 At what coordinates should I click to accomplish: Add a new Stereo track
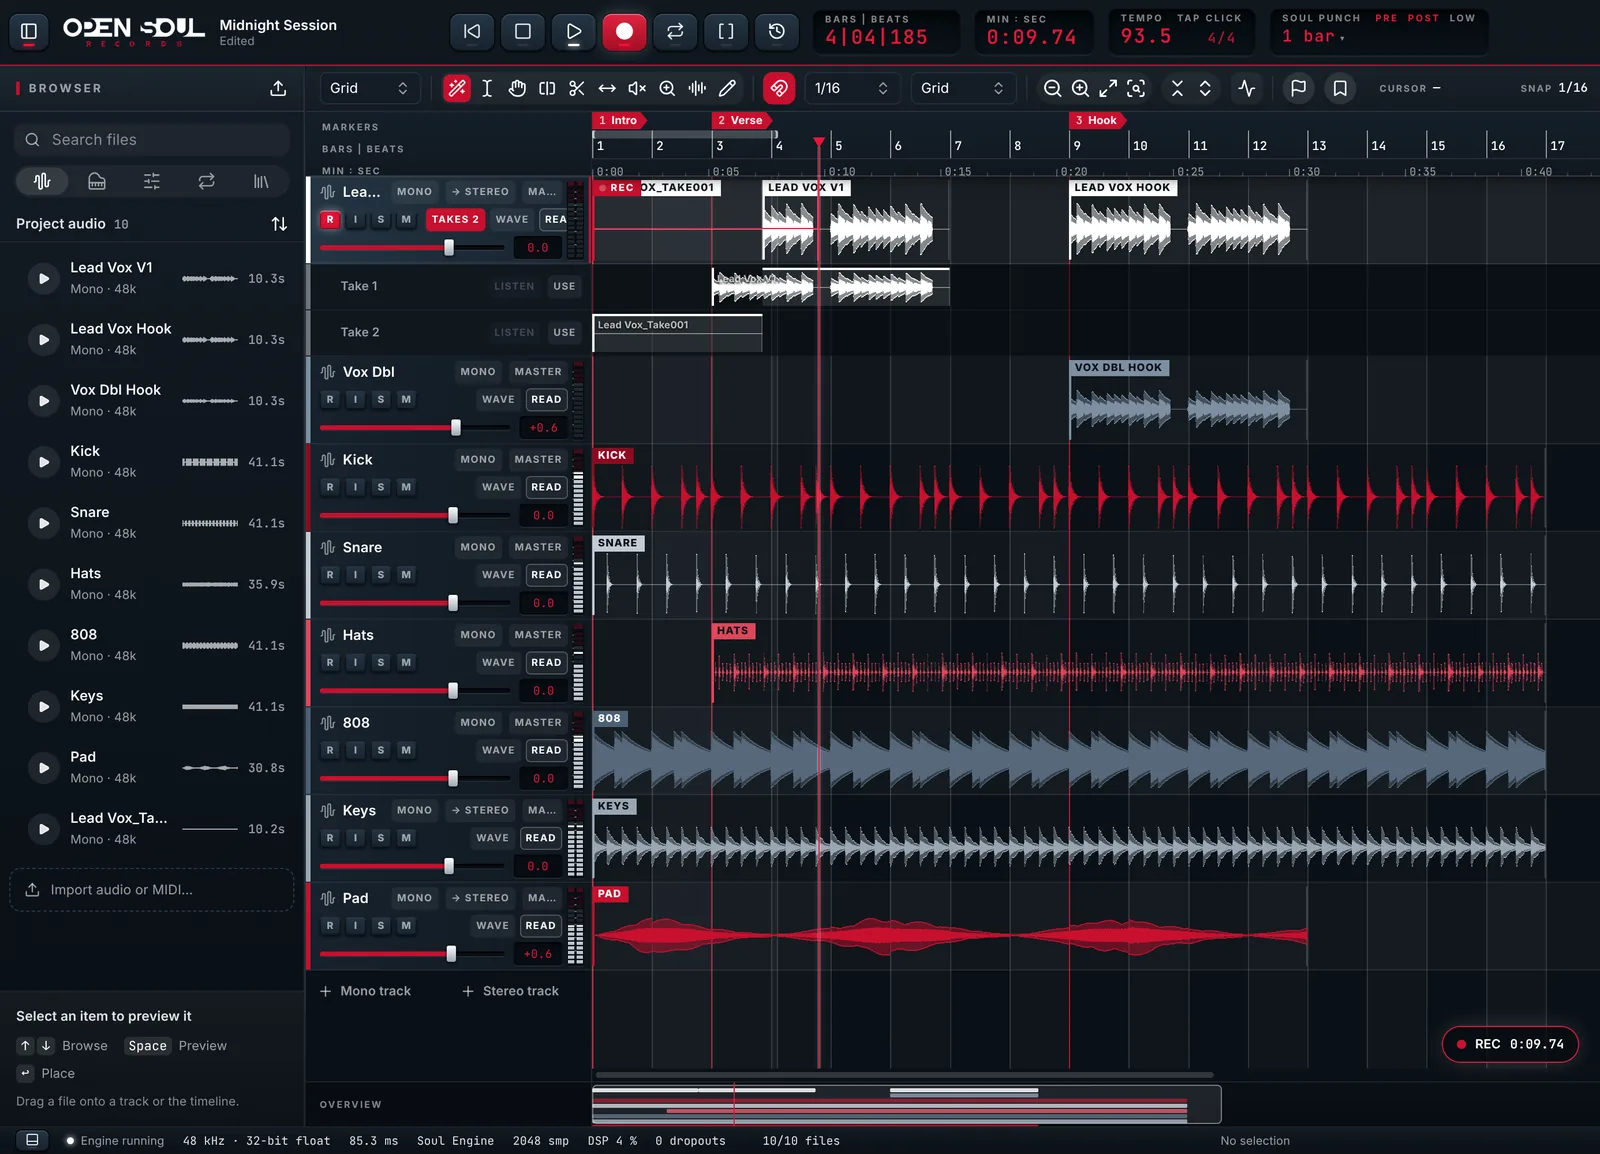tap(510, 991)
